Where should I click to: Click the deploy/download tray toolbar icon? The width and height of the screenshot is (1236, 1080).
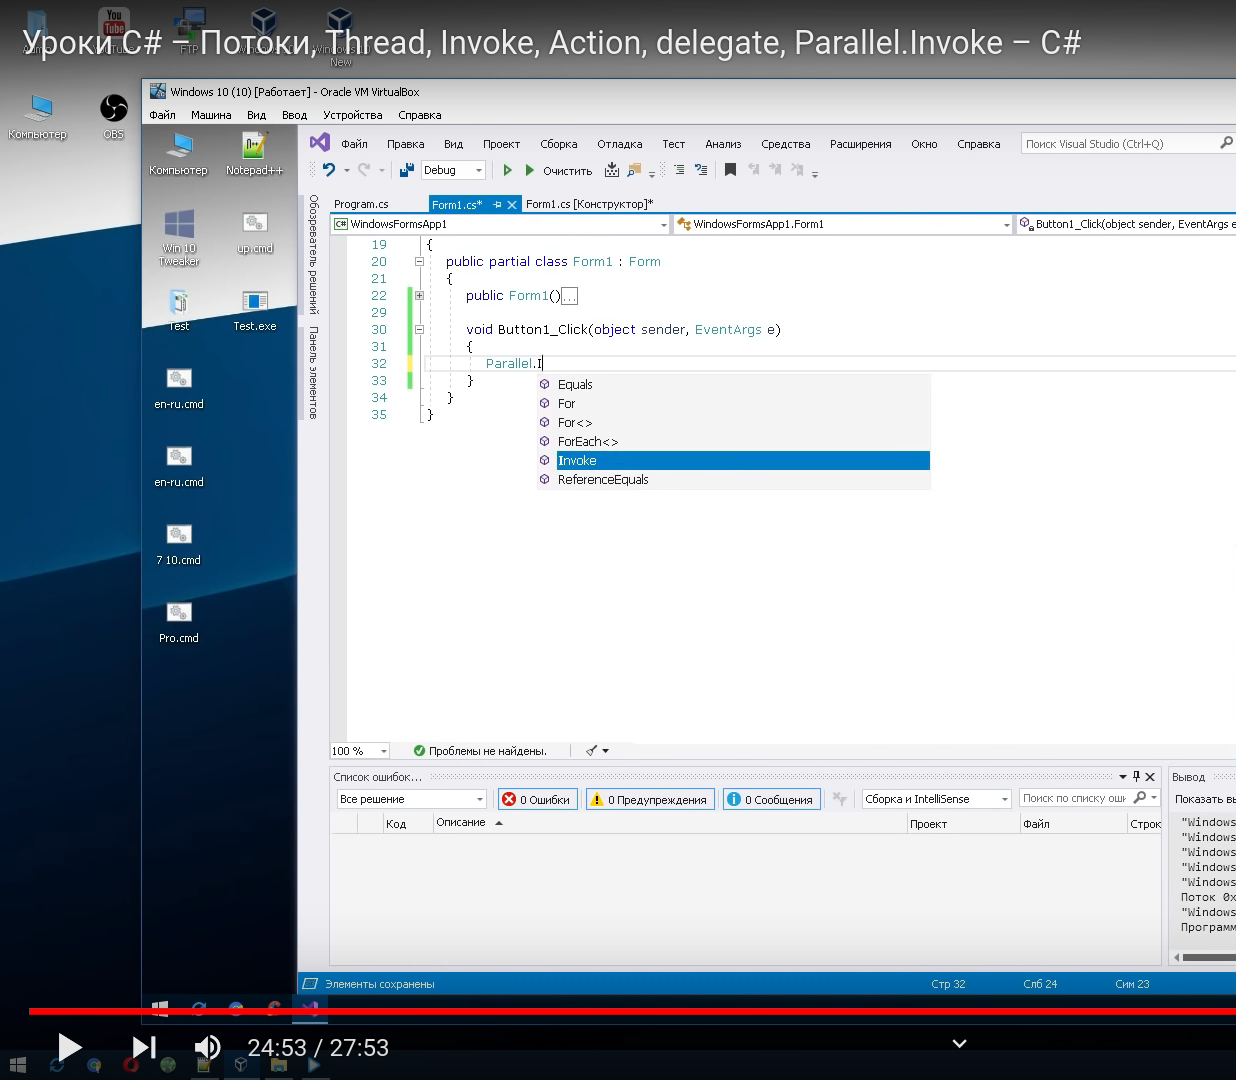coord(612,170)
